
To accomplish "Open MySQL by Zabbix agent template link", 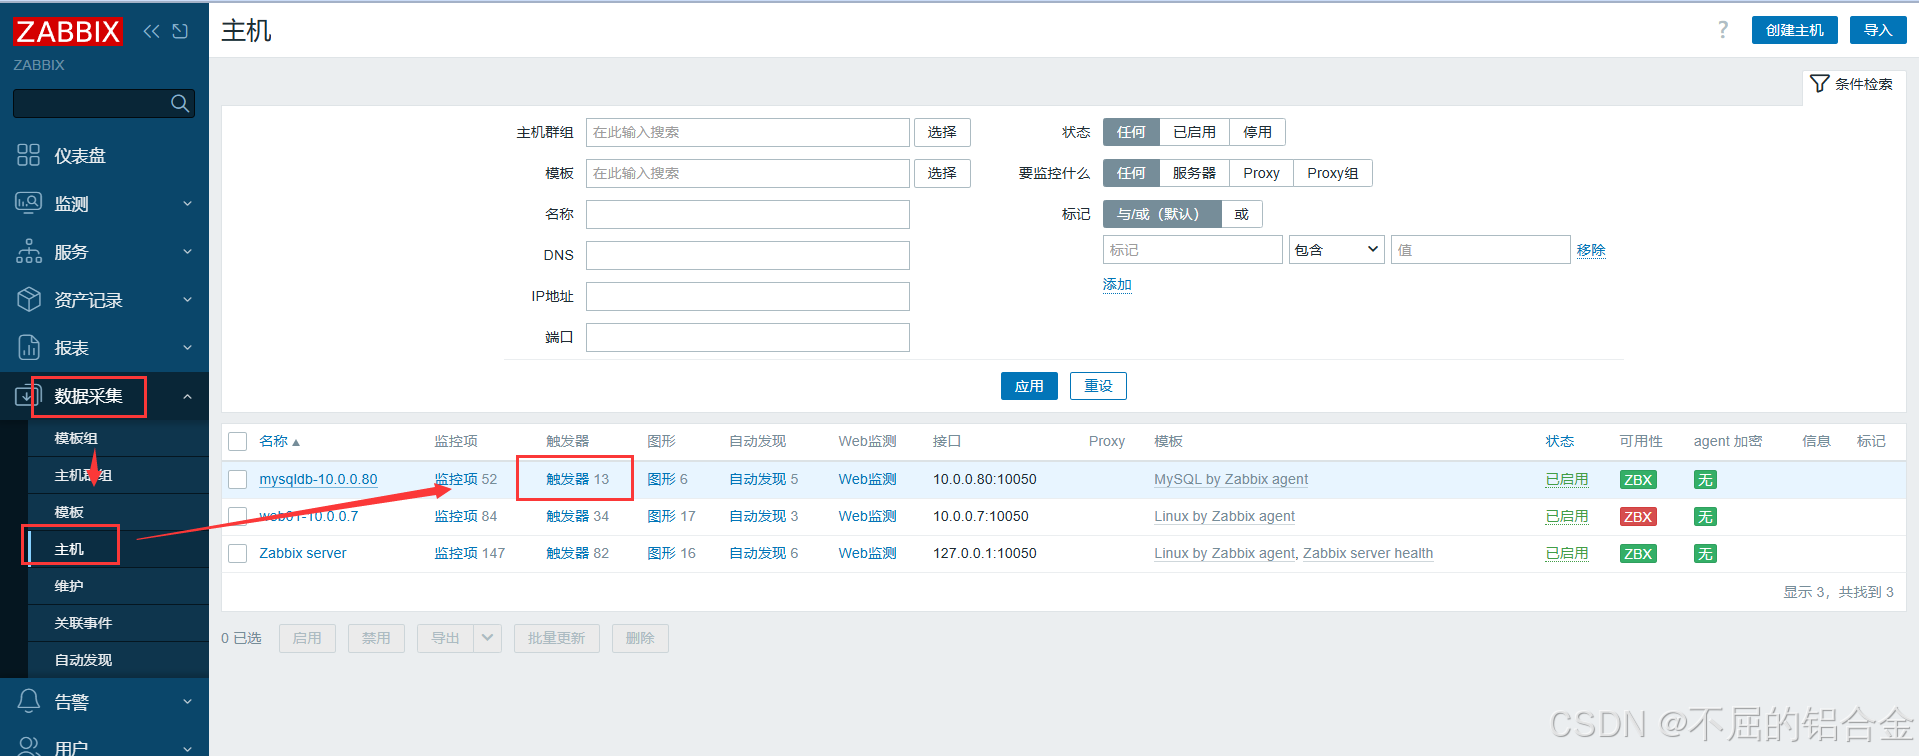I will tap(1231, 479).
